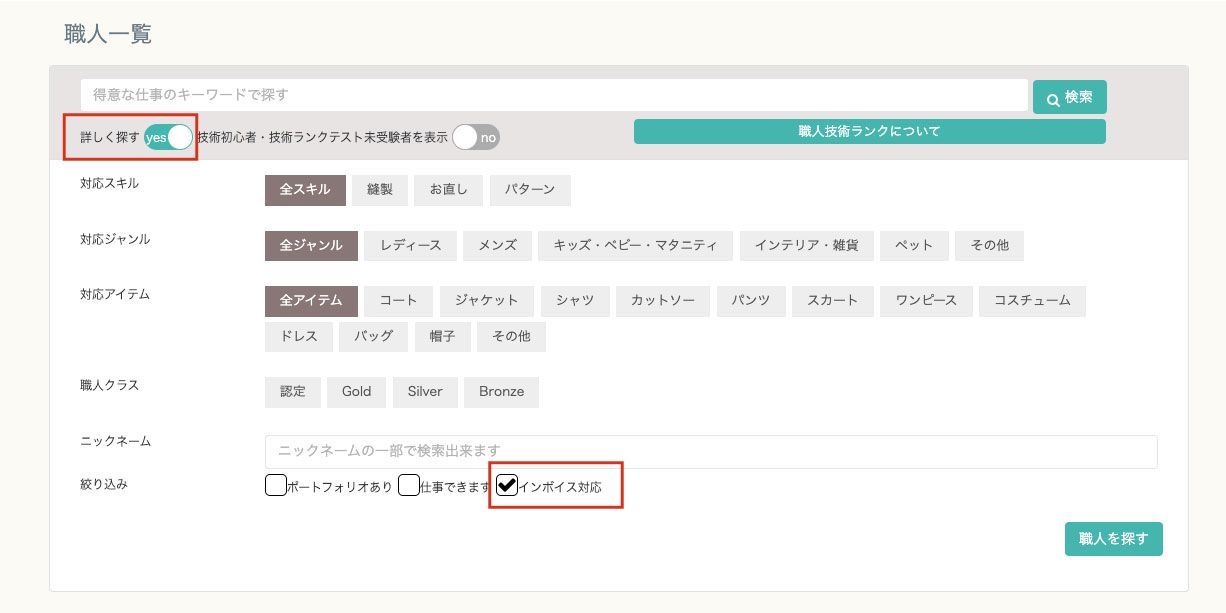Viewport: 1226px width, 613px height.
Task: Pick コート item filter
Action: [x=398, y=300]
